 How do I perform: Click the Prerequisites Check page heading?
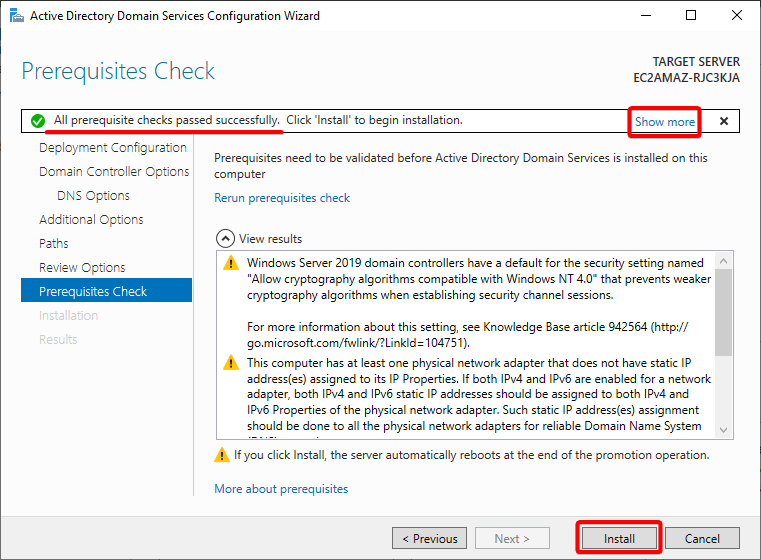coord(118,71)
